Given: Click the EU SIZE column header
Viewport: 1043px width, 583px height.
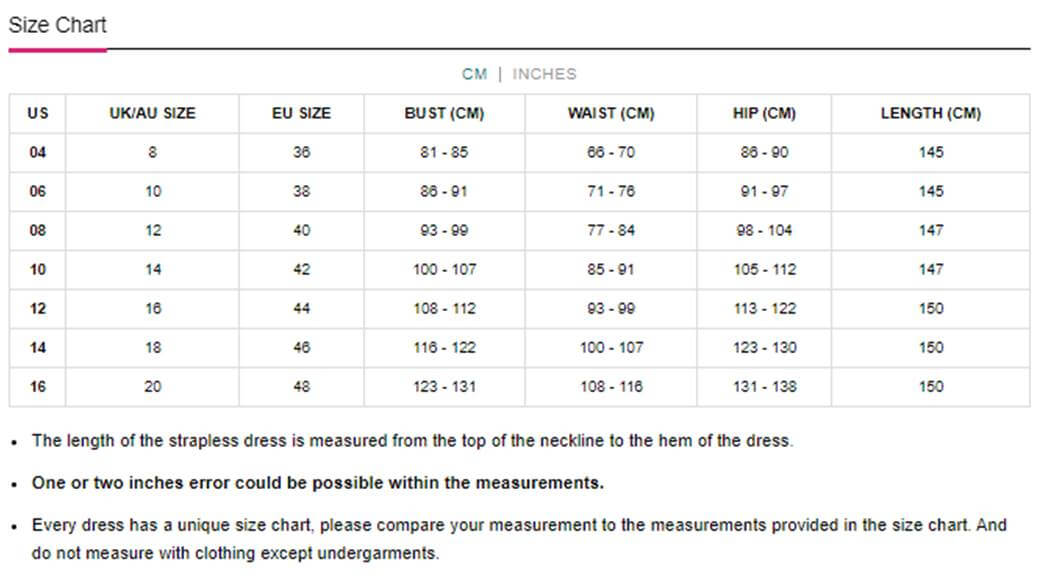Looking at the screenshot, I should coord(301,113).
